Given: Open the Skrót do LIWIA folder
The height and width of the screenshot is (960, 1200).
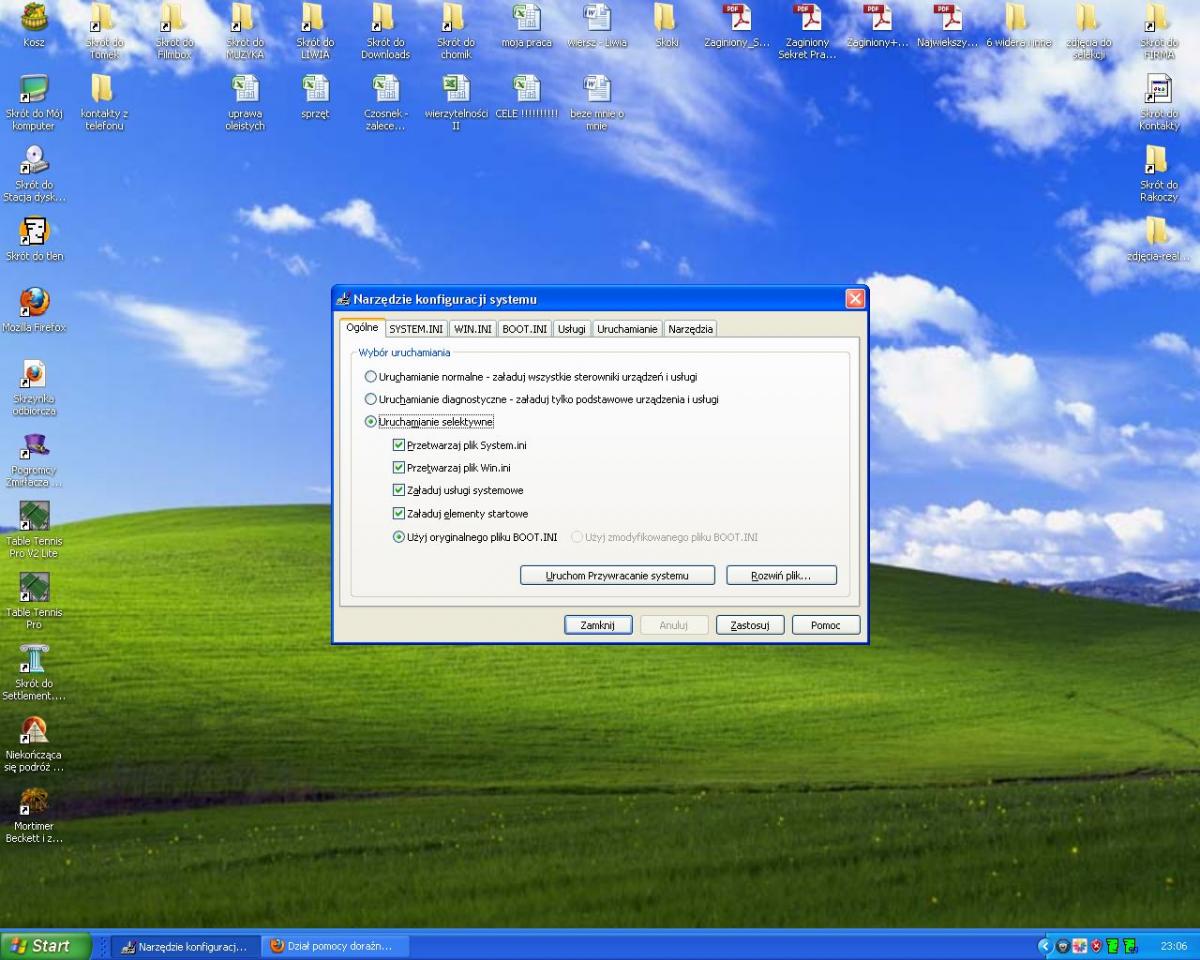Looking at the screenshot, I should coord(315,30).
